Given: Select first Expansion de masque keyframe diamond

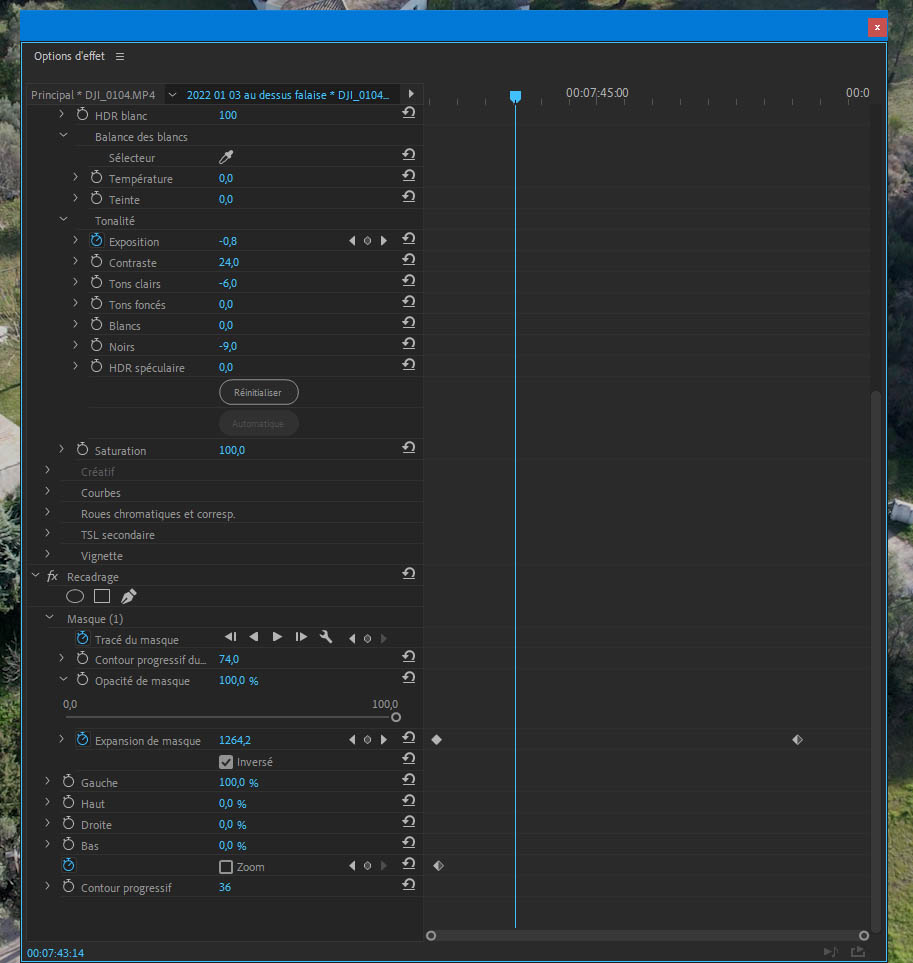Looking at the screenshot, I should [437, 739].
